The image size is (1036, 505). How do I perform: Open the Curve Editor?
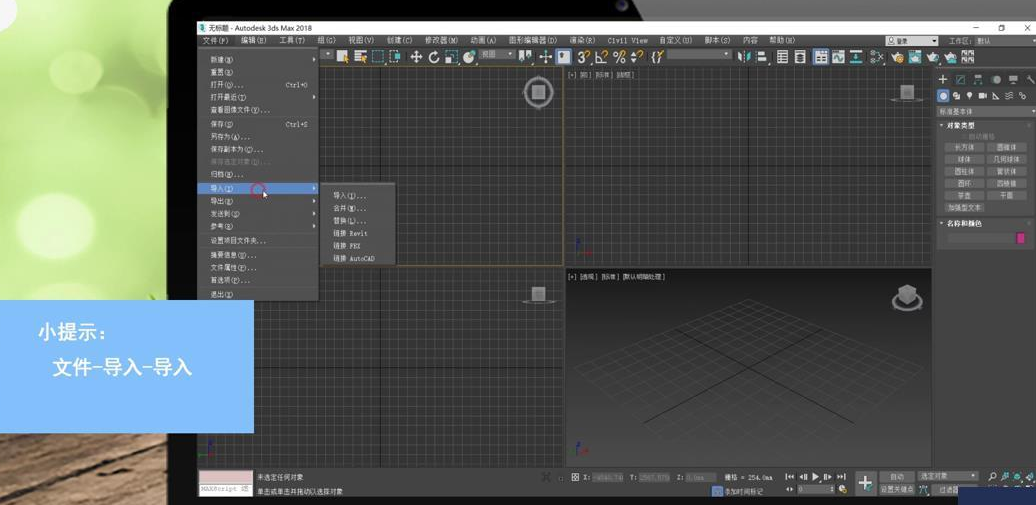[838, 57]
